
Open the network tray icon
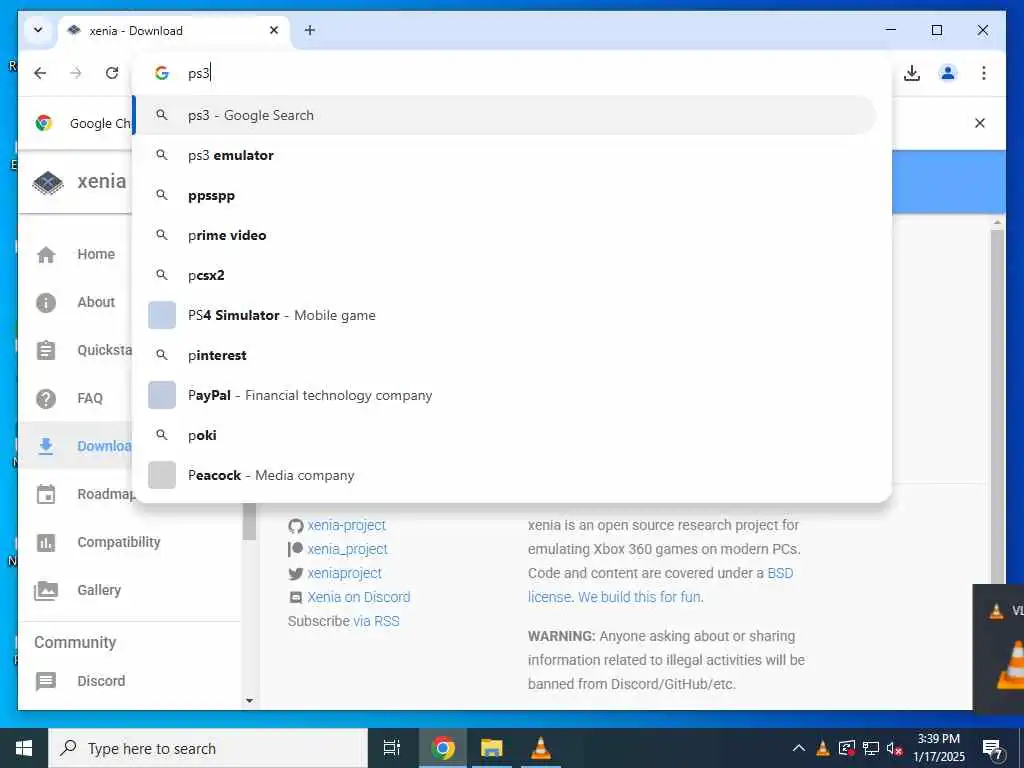pos(871,748)
